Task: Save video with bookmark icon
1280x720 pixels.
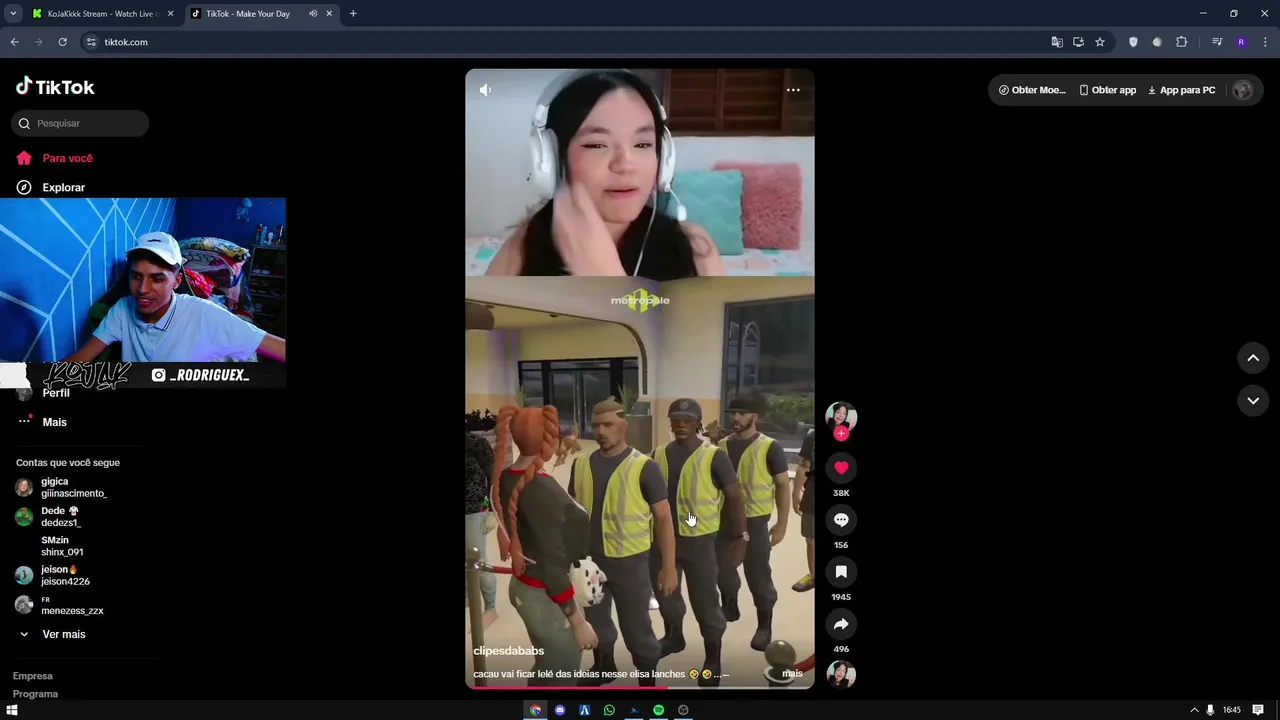Action: pos(841,572)
